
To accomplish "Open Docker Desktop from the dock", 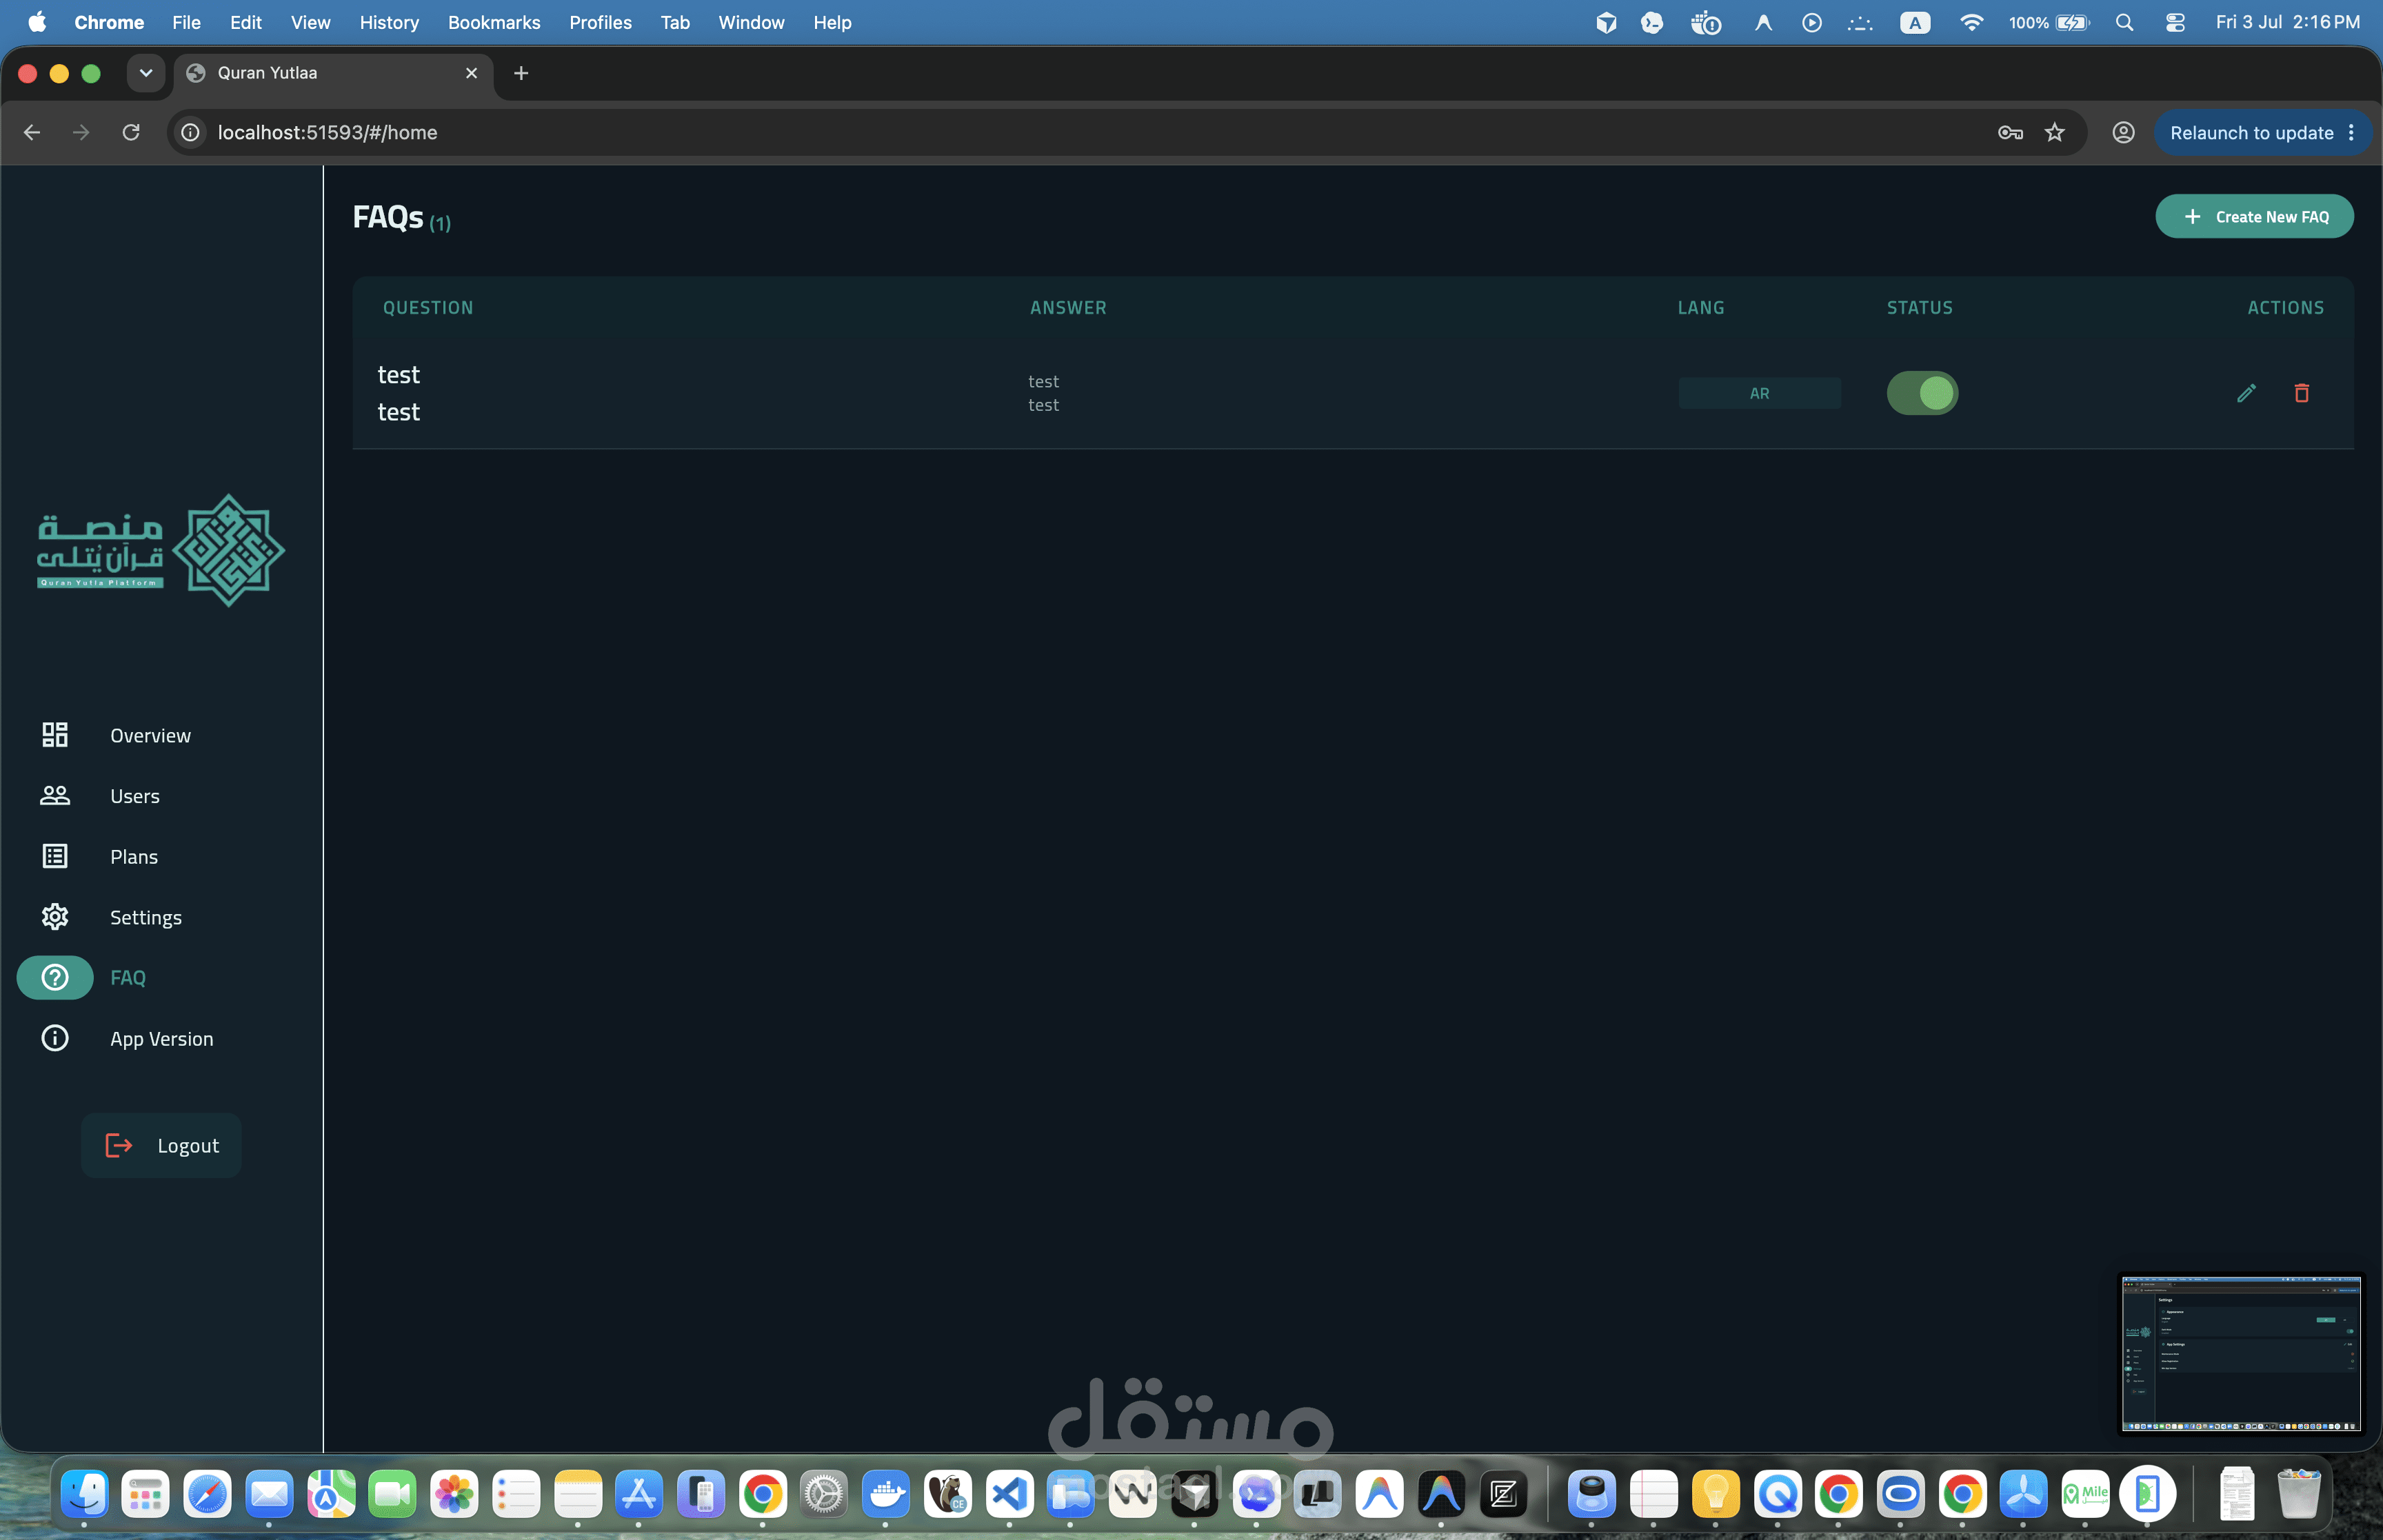I will tap(886, 1494).
